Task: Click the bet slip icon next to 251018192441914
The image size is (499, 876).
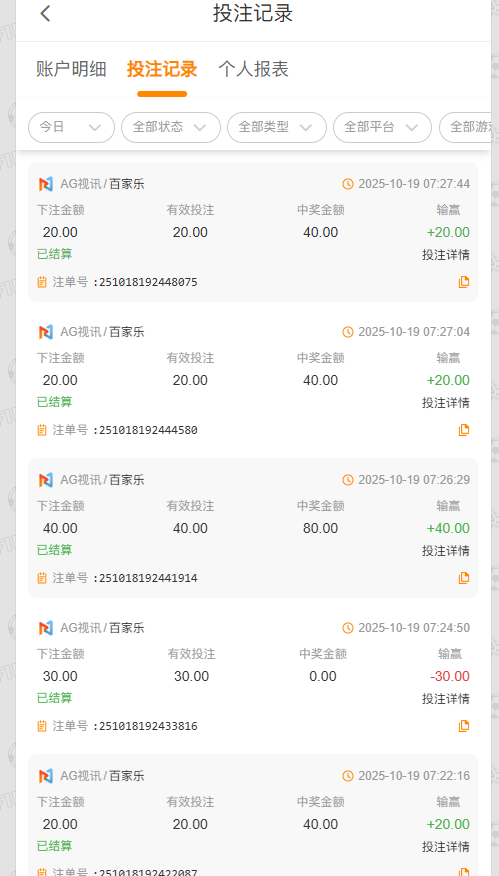Action: 42,578
